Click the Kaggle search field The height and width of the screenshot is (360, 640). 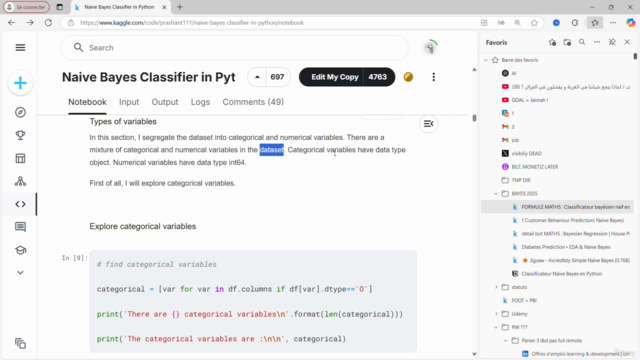coord(234,48)
